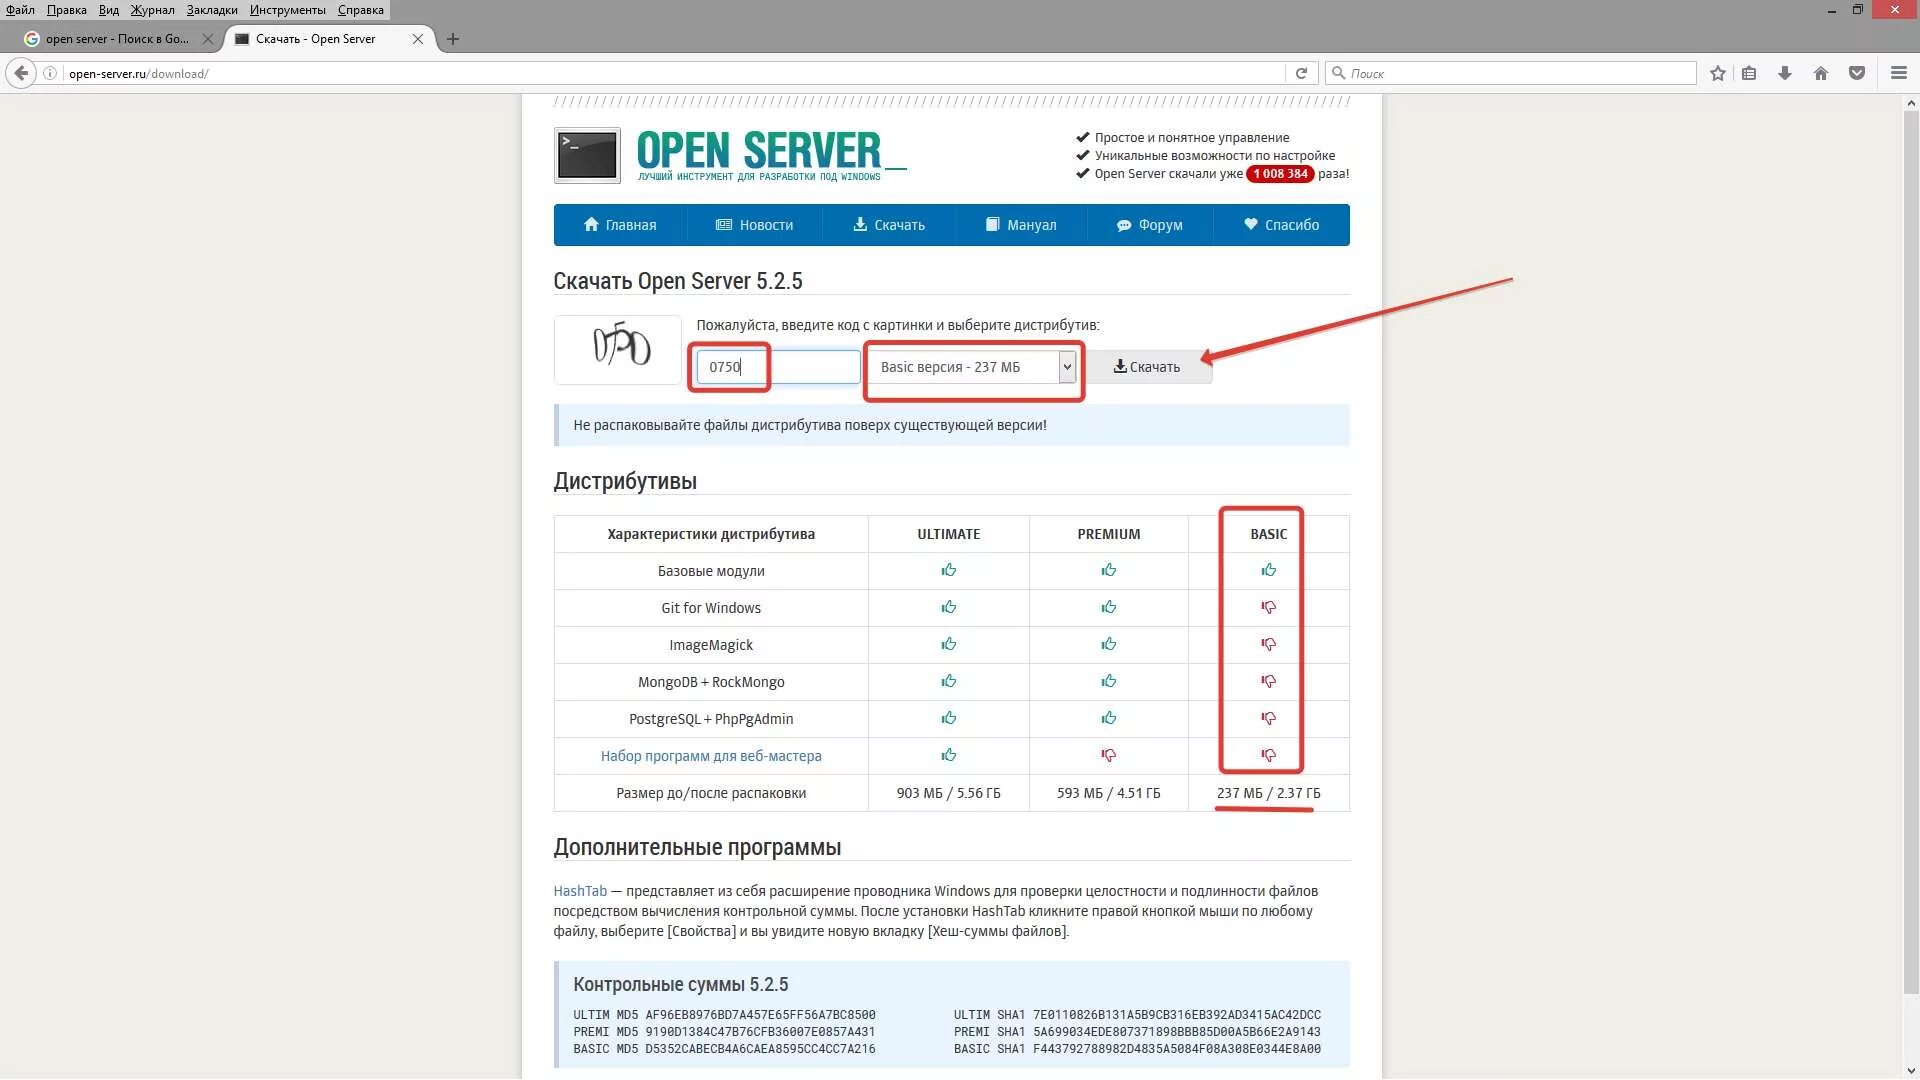
Task: Reload the page with the refresh icon
Action: click(1301, 73)
